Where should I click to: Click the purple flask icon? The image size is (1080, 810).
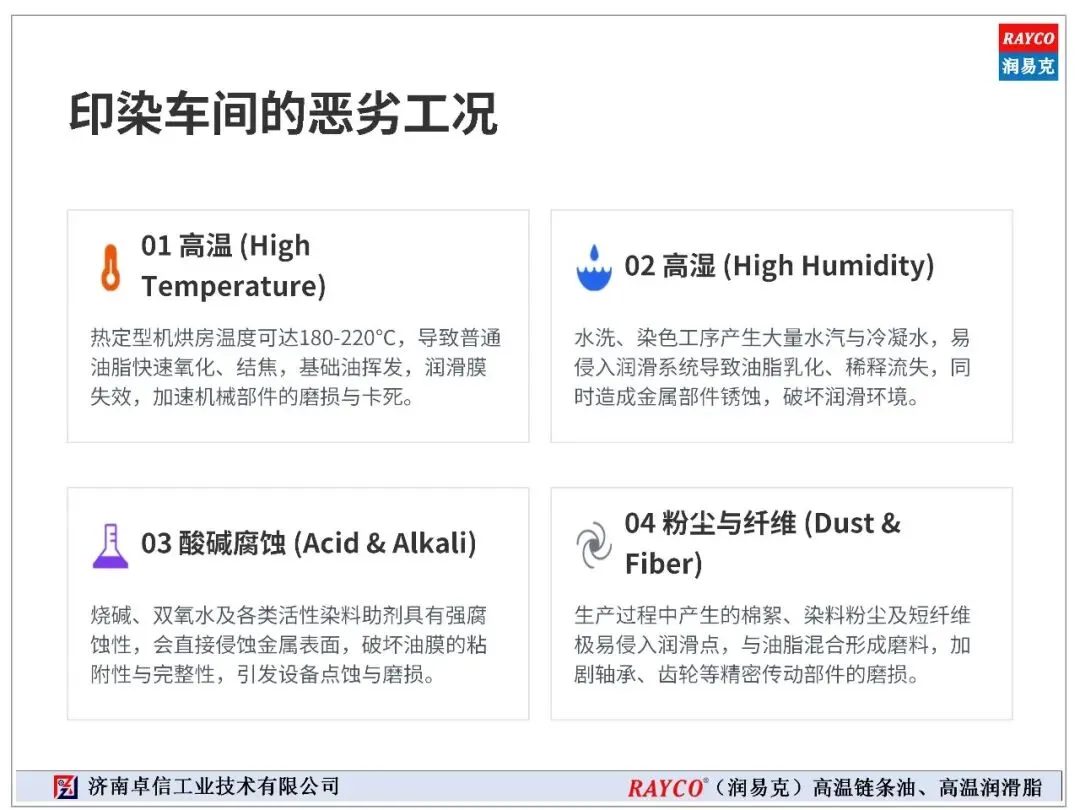pos(110,546)
